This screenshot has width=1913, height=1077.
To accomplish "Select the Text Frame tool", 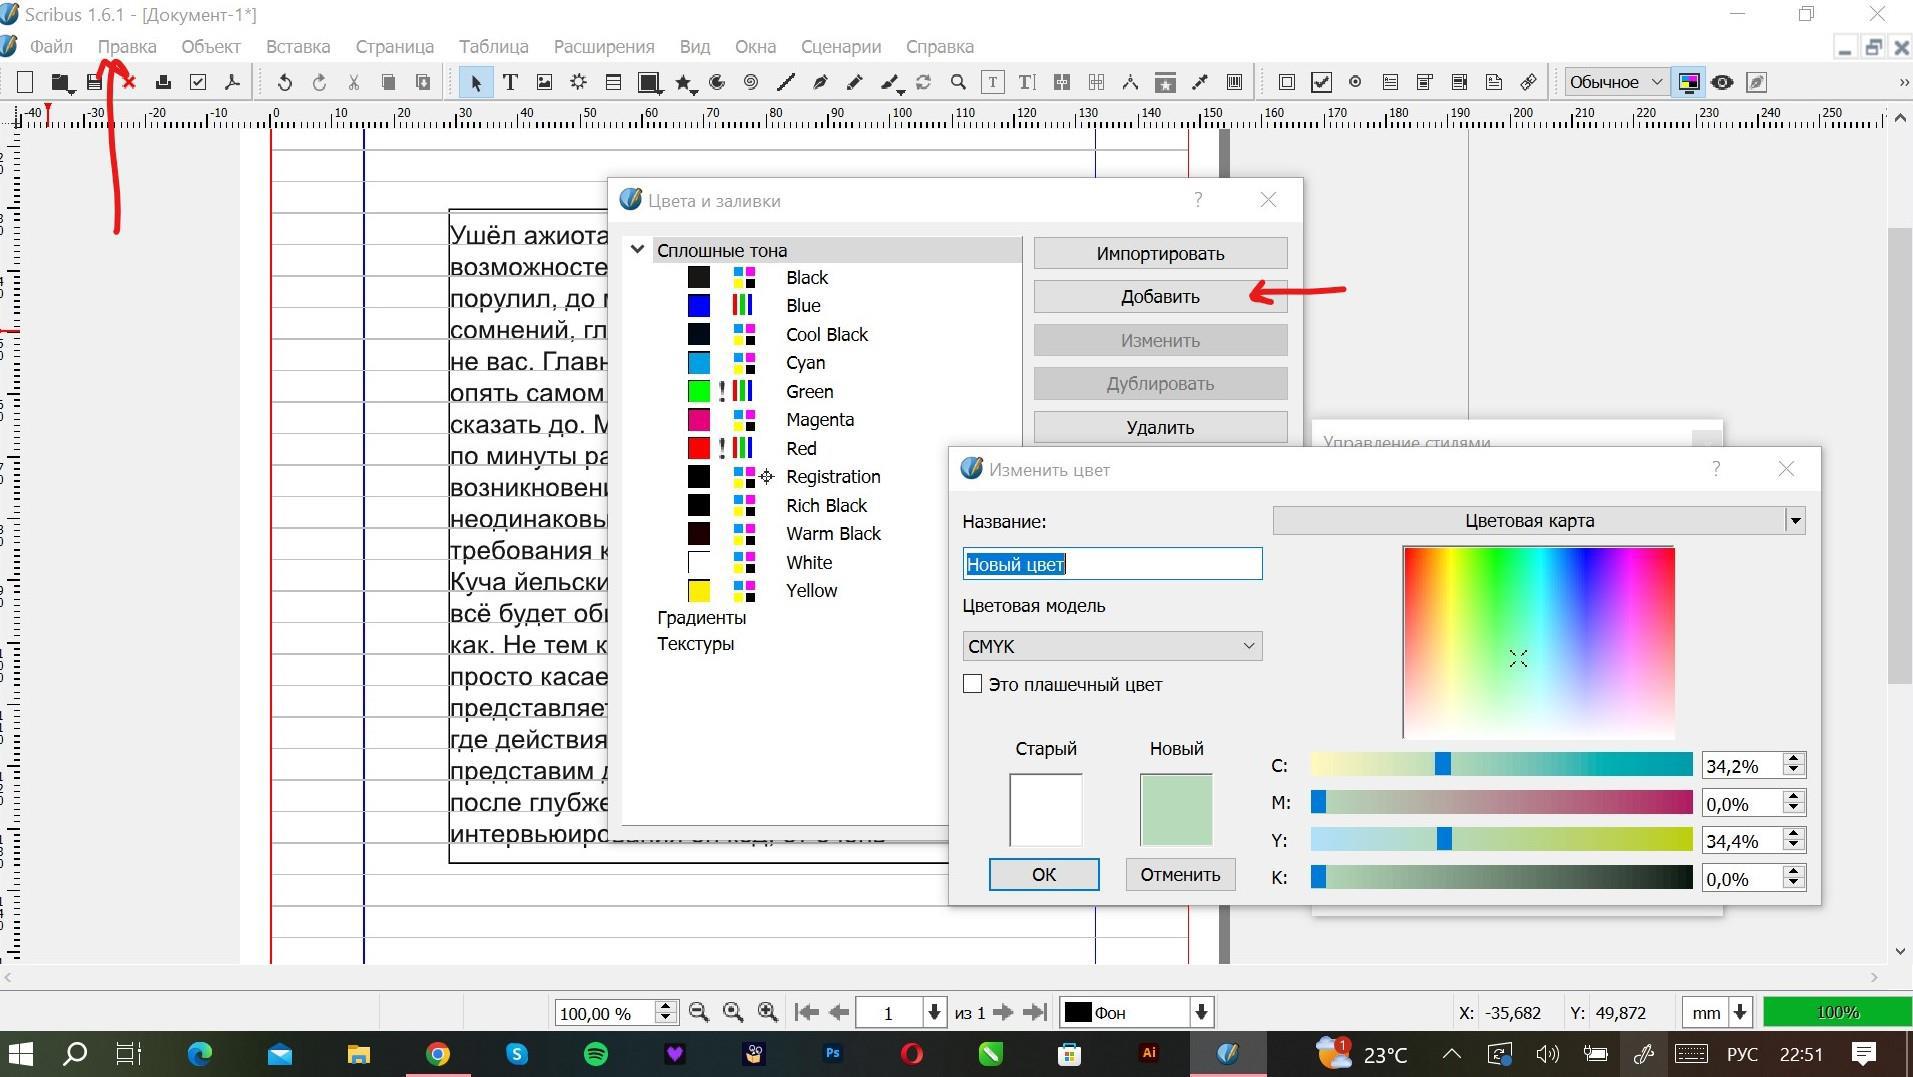I will tap(510, 83).
